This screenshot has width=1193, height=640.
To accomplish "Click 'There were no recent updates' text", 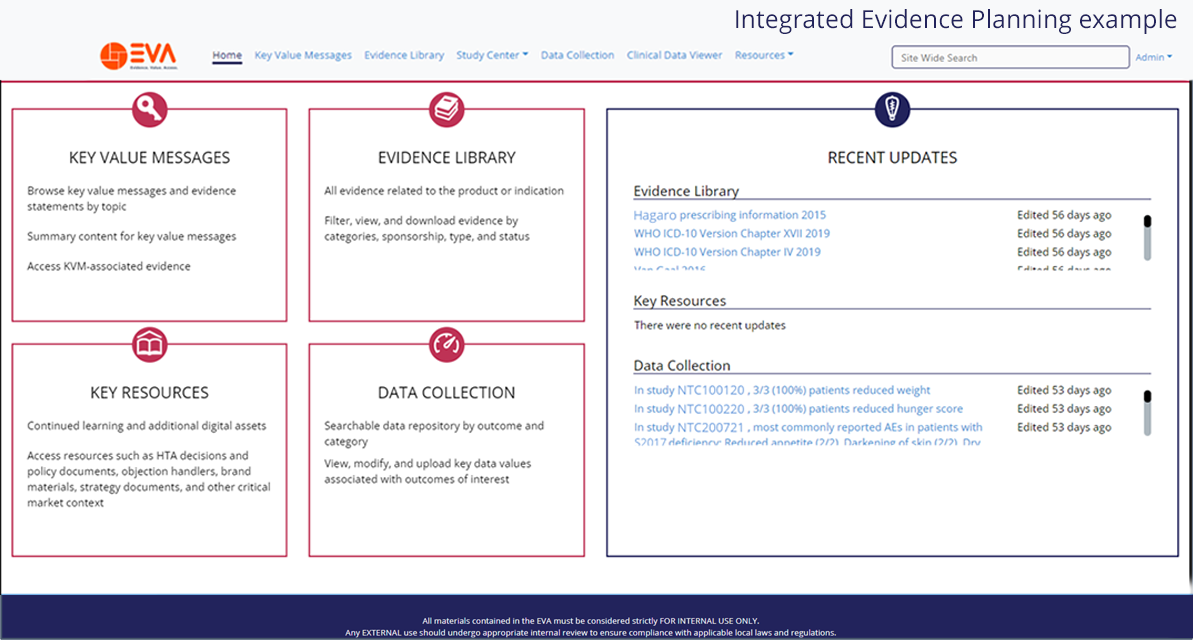I will [x=710, y=325].
